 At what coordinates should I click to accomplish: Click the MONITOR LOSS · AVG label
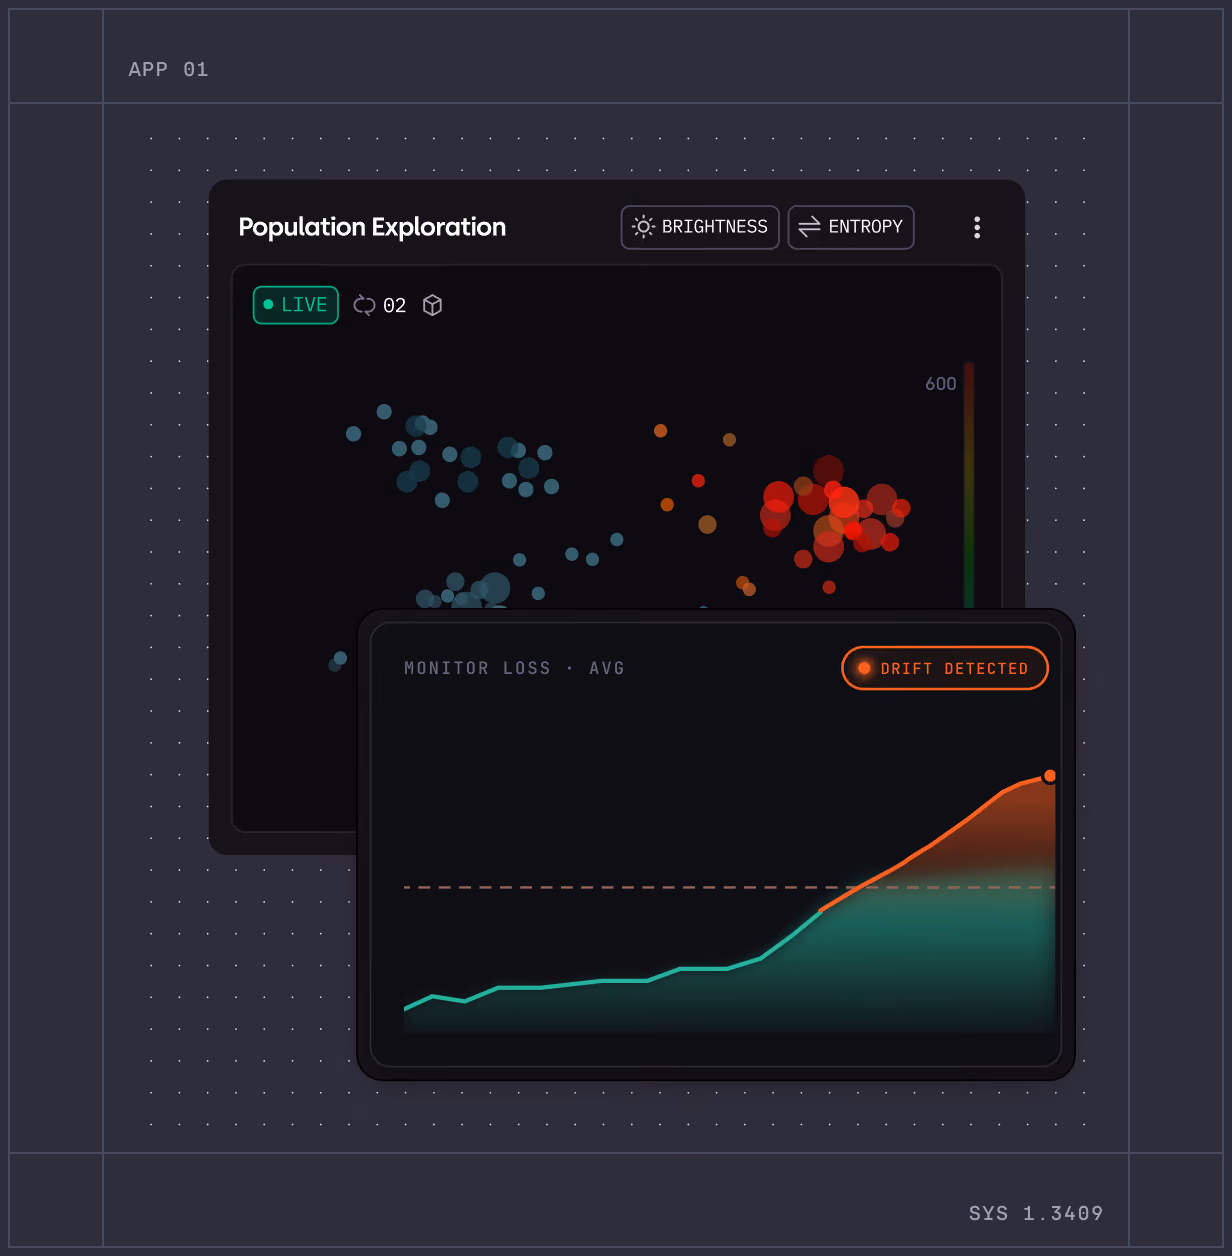point(514,668)
